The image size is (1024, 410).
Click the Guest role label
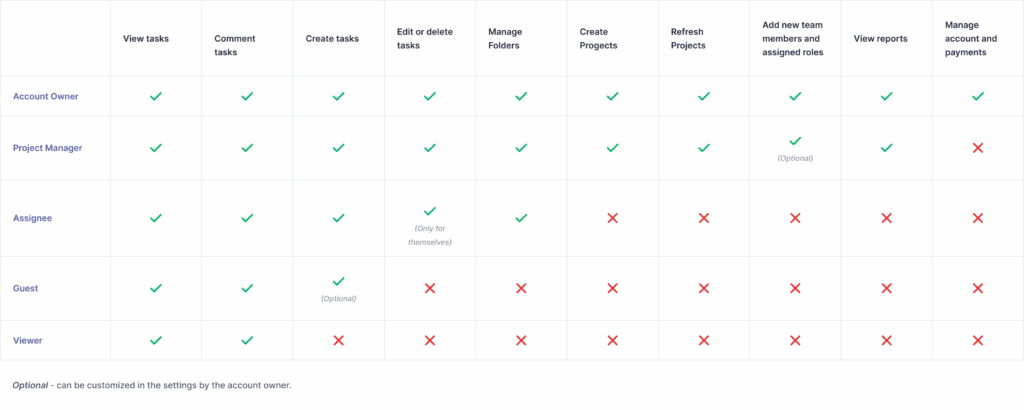[x=26, y=288]
